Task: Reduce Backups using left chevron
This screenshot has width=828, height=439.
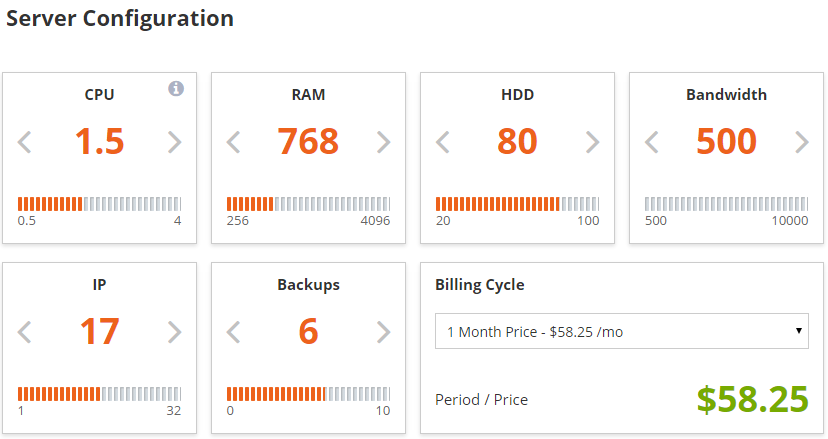Action: coord(234,332)
